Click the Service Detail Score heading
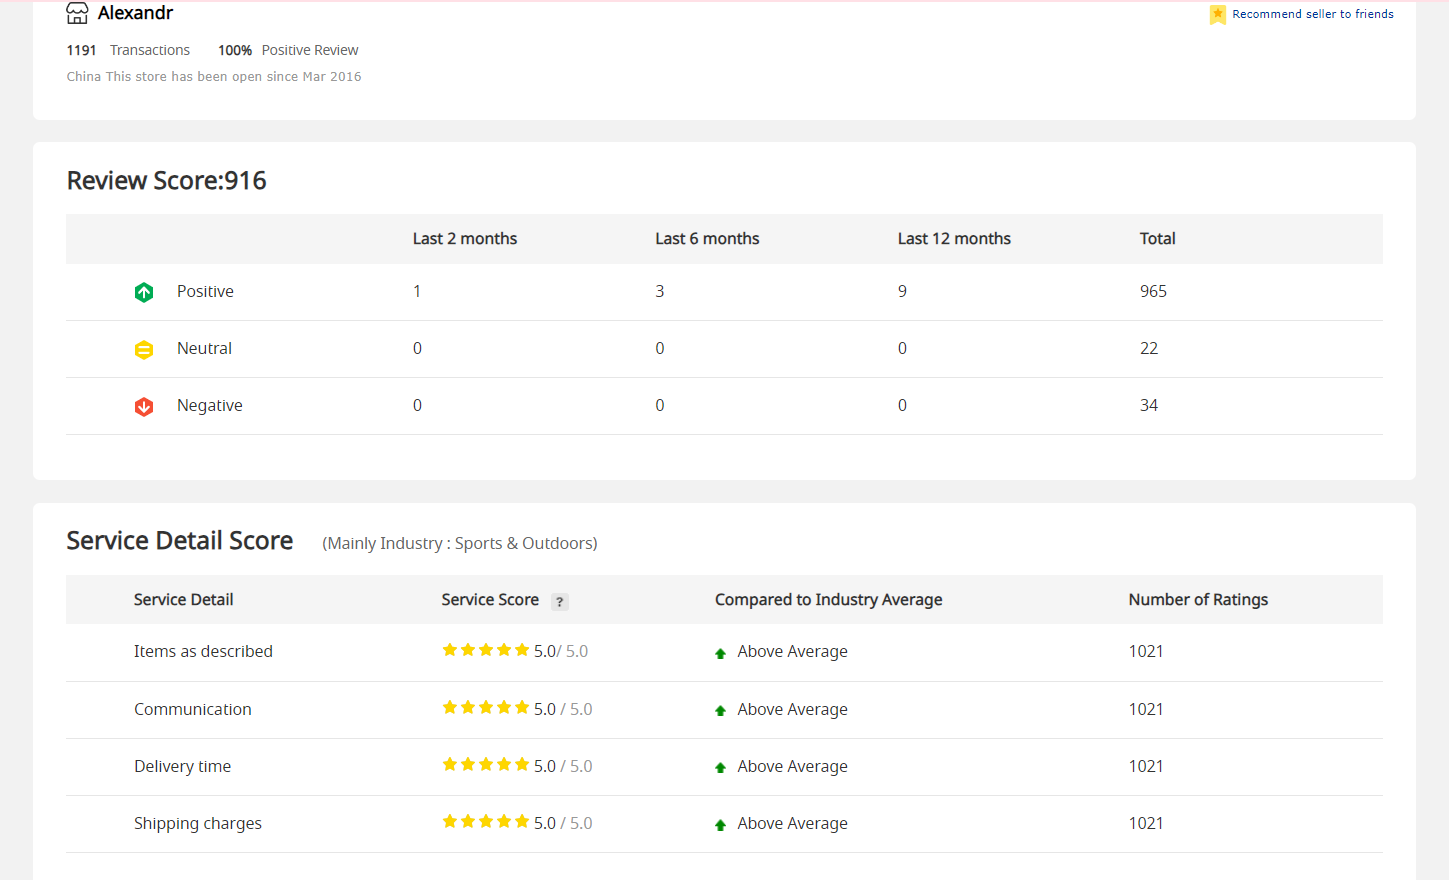 click(x=179, y=541)
